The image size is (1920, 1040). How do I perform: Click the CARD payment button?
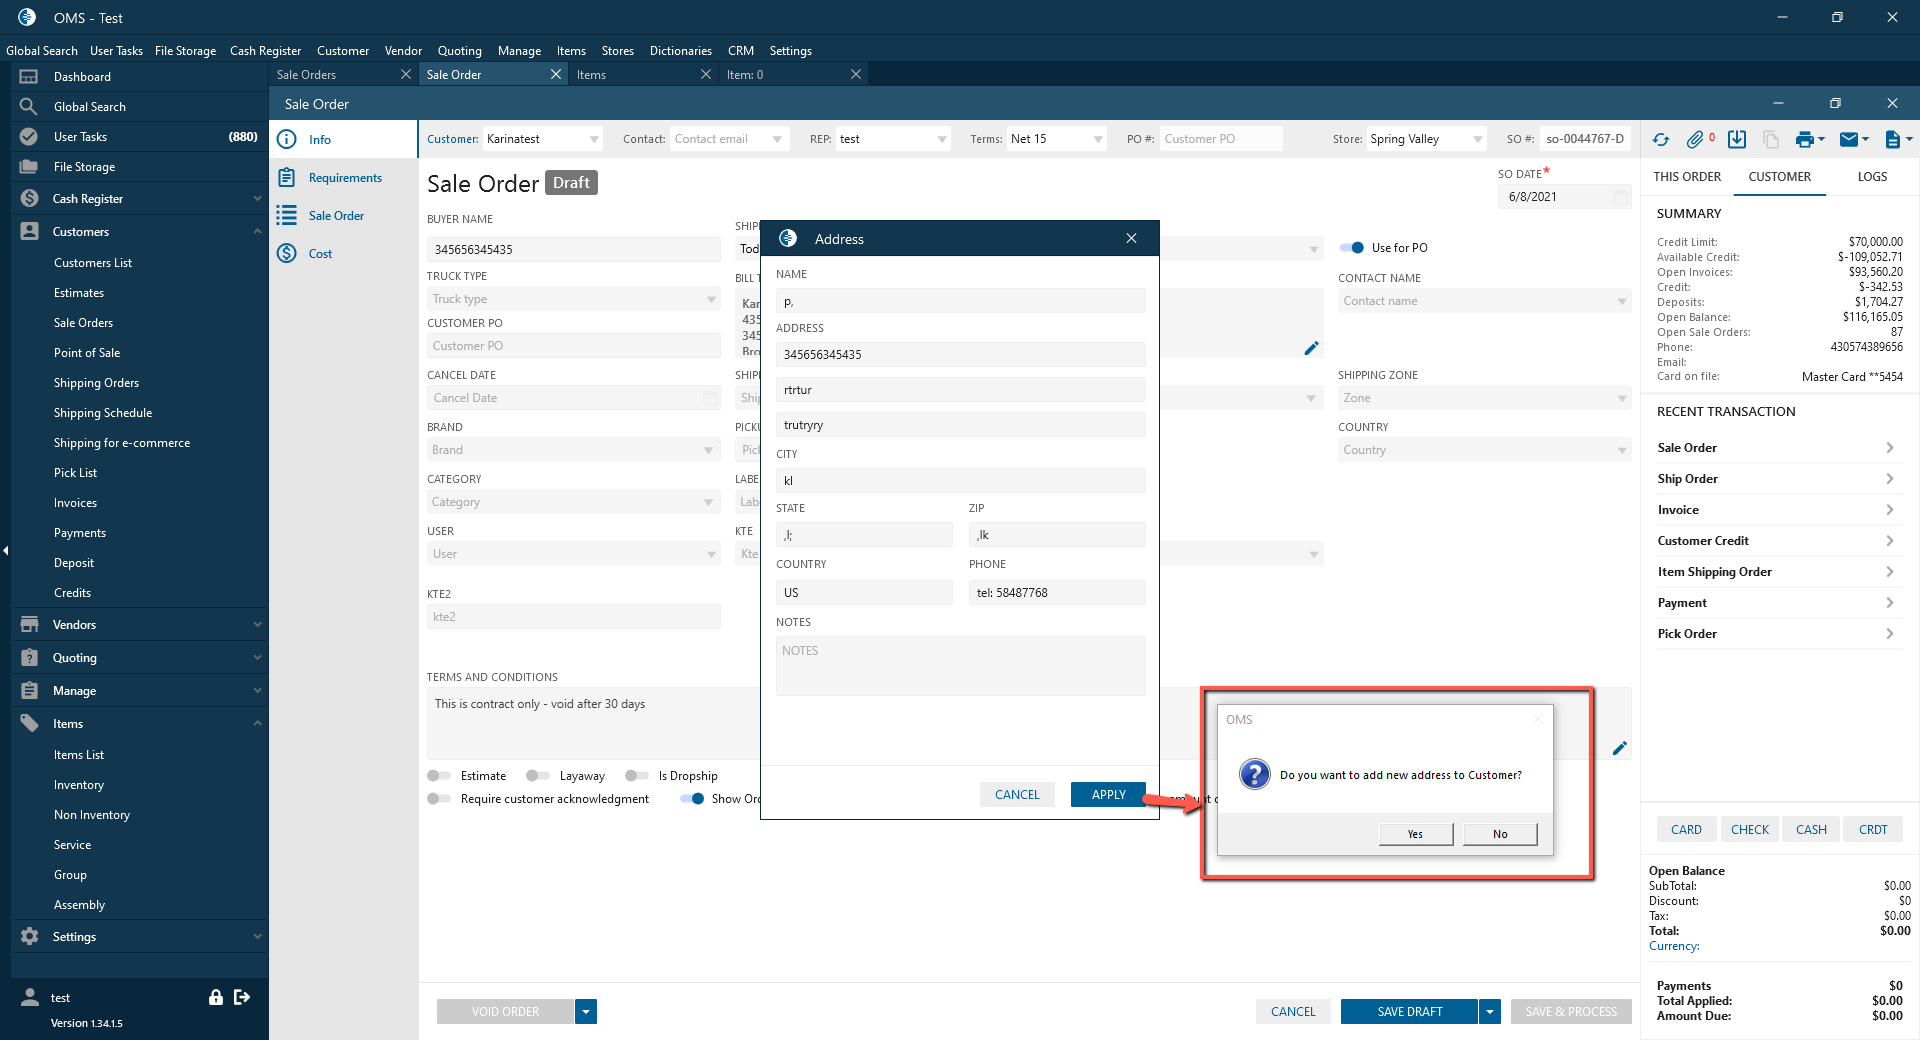(1686, 830)
